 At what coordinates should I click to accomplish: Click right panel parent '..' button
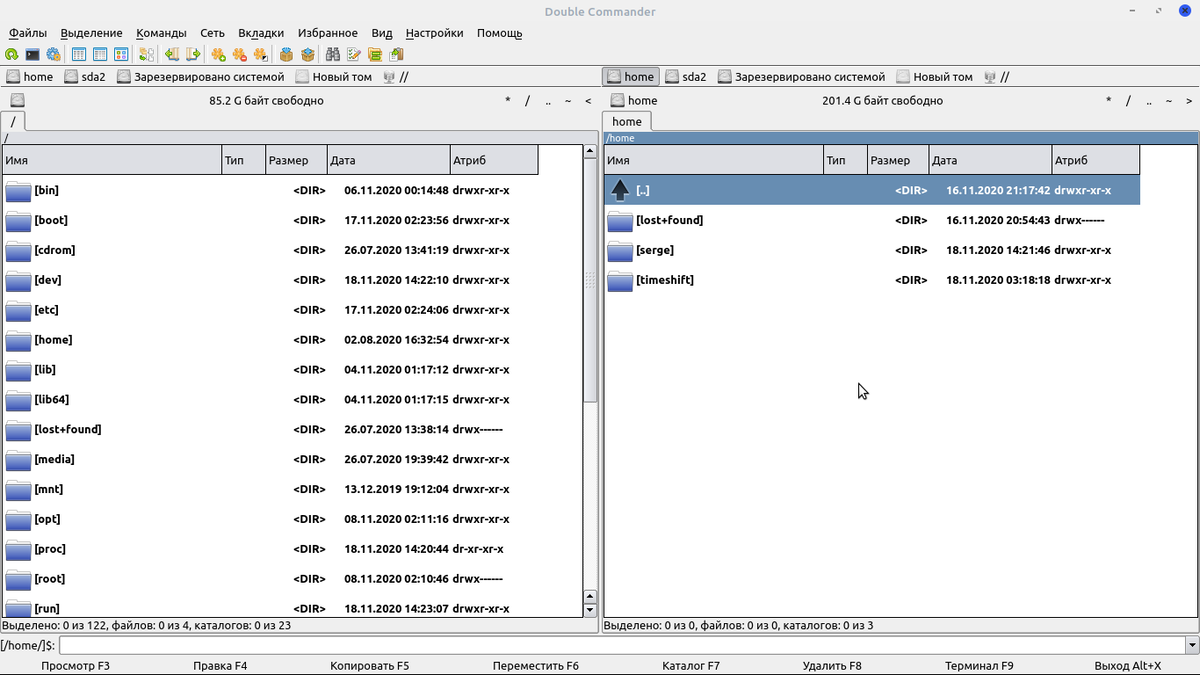click(x=1149, y=101)
